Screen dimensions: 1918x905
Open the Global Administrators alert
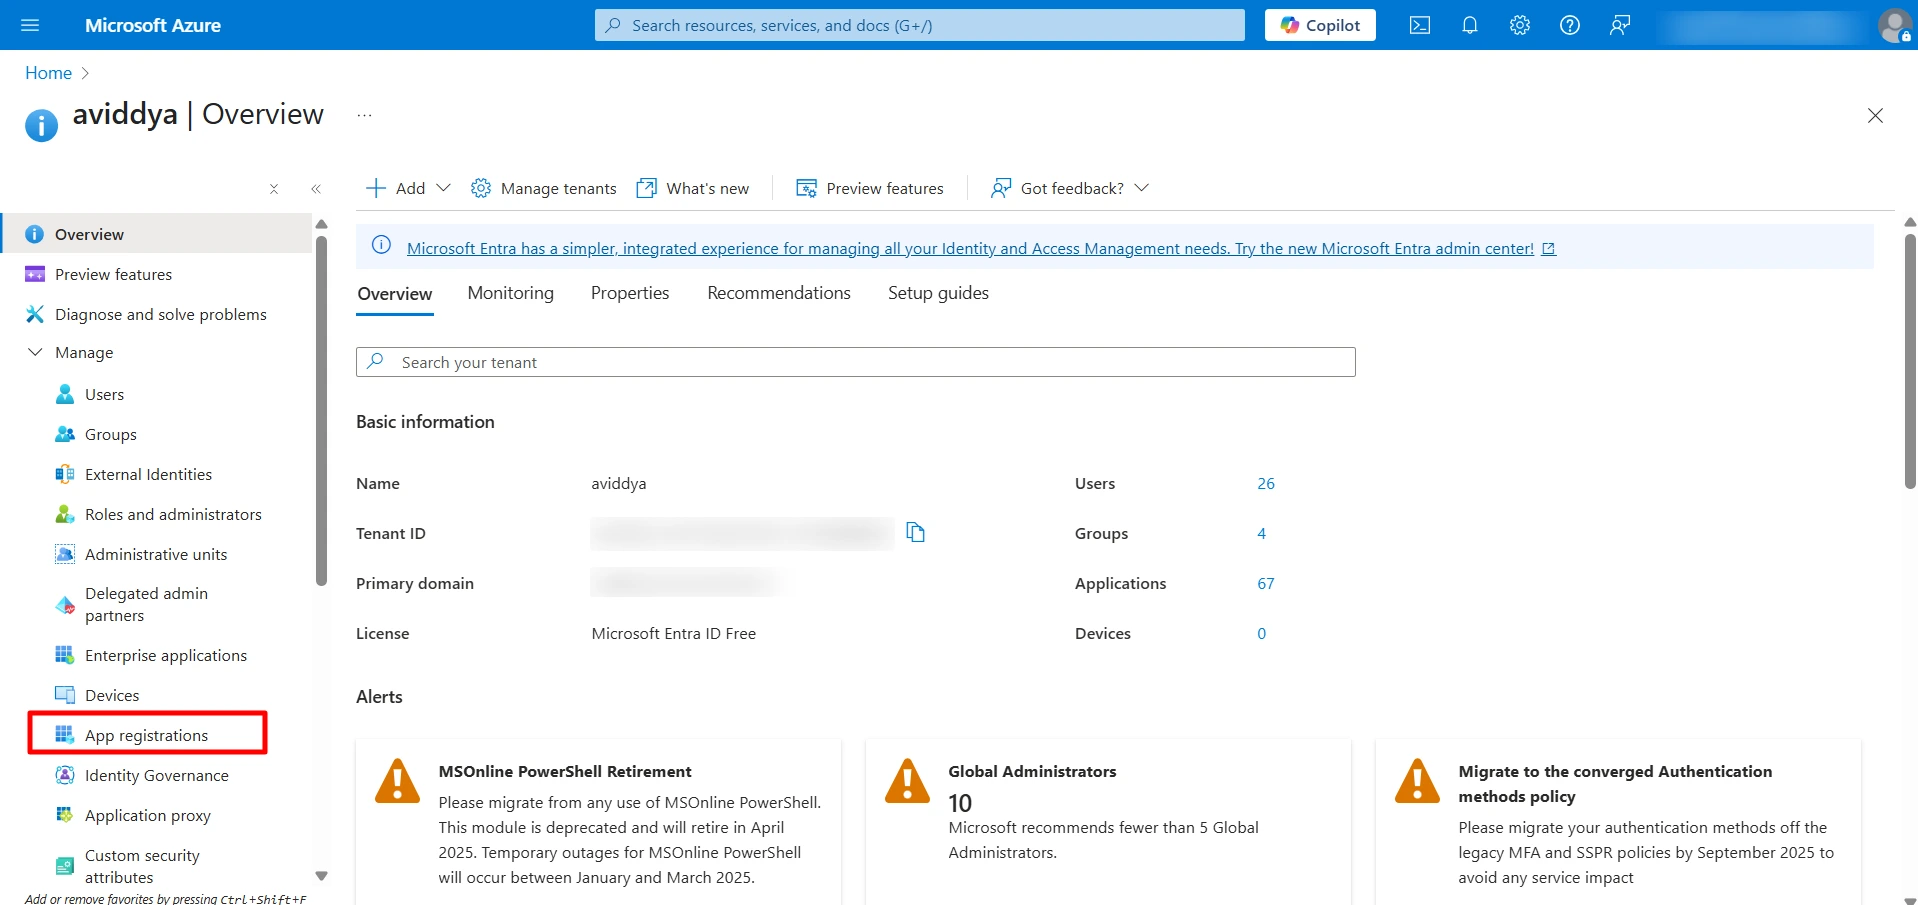[1108, 822]
